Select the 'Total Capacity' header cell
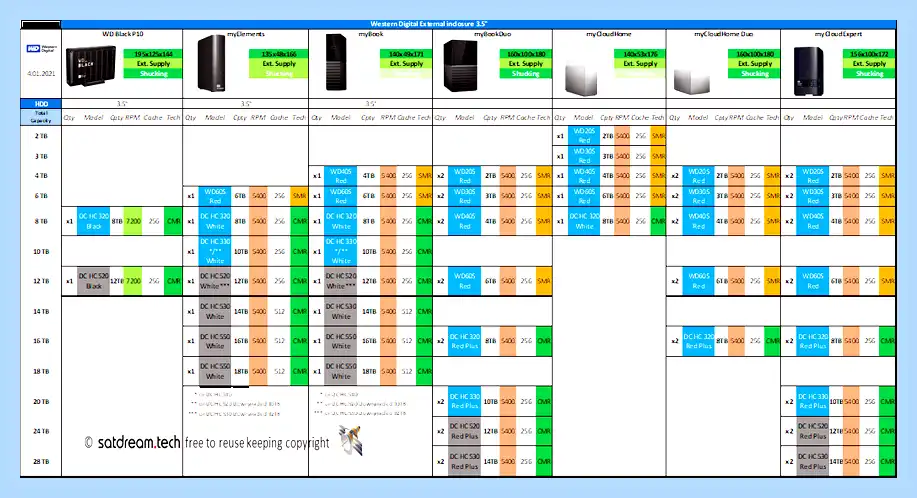Screen dimensions: 917x498 (41, 117)
